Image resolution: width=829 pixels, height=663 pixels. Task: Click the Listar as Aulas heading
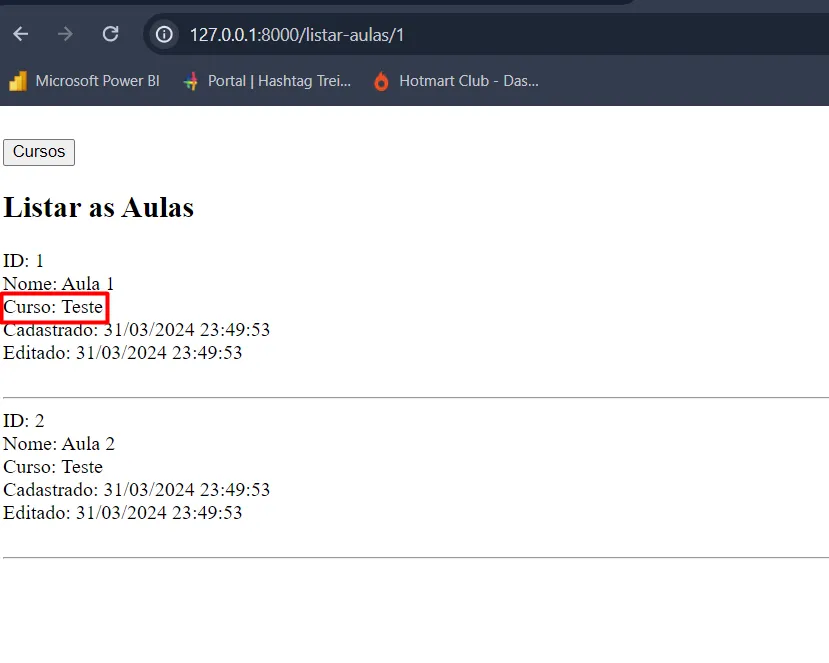[x=98, y=208]
